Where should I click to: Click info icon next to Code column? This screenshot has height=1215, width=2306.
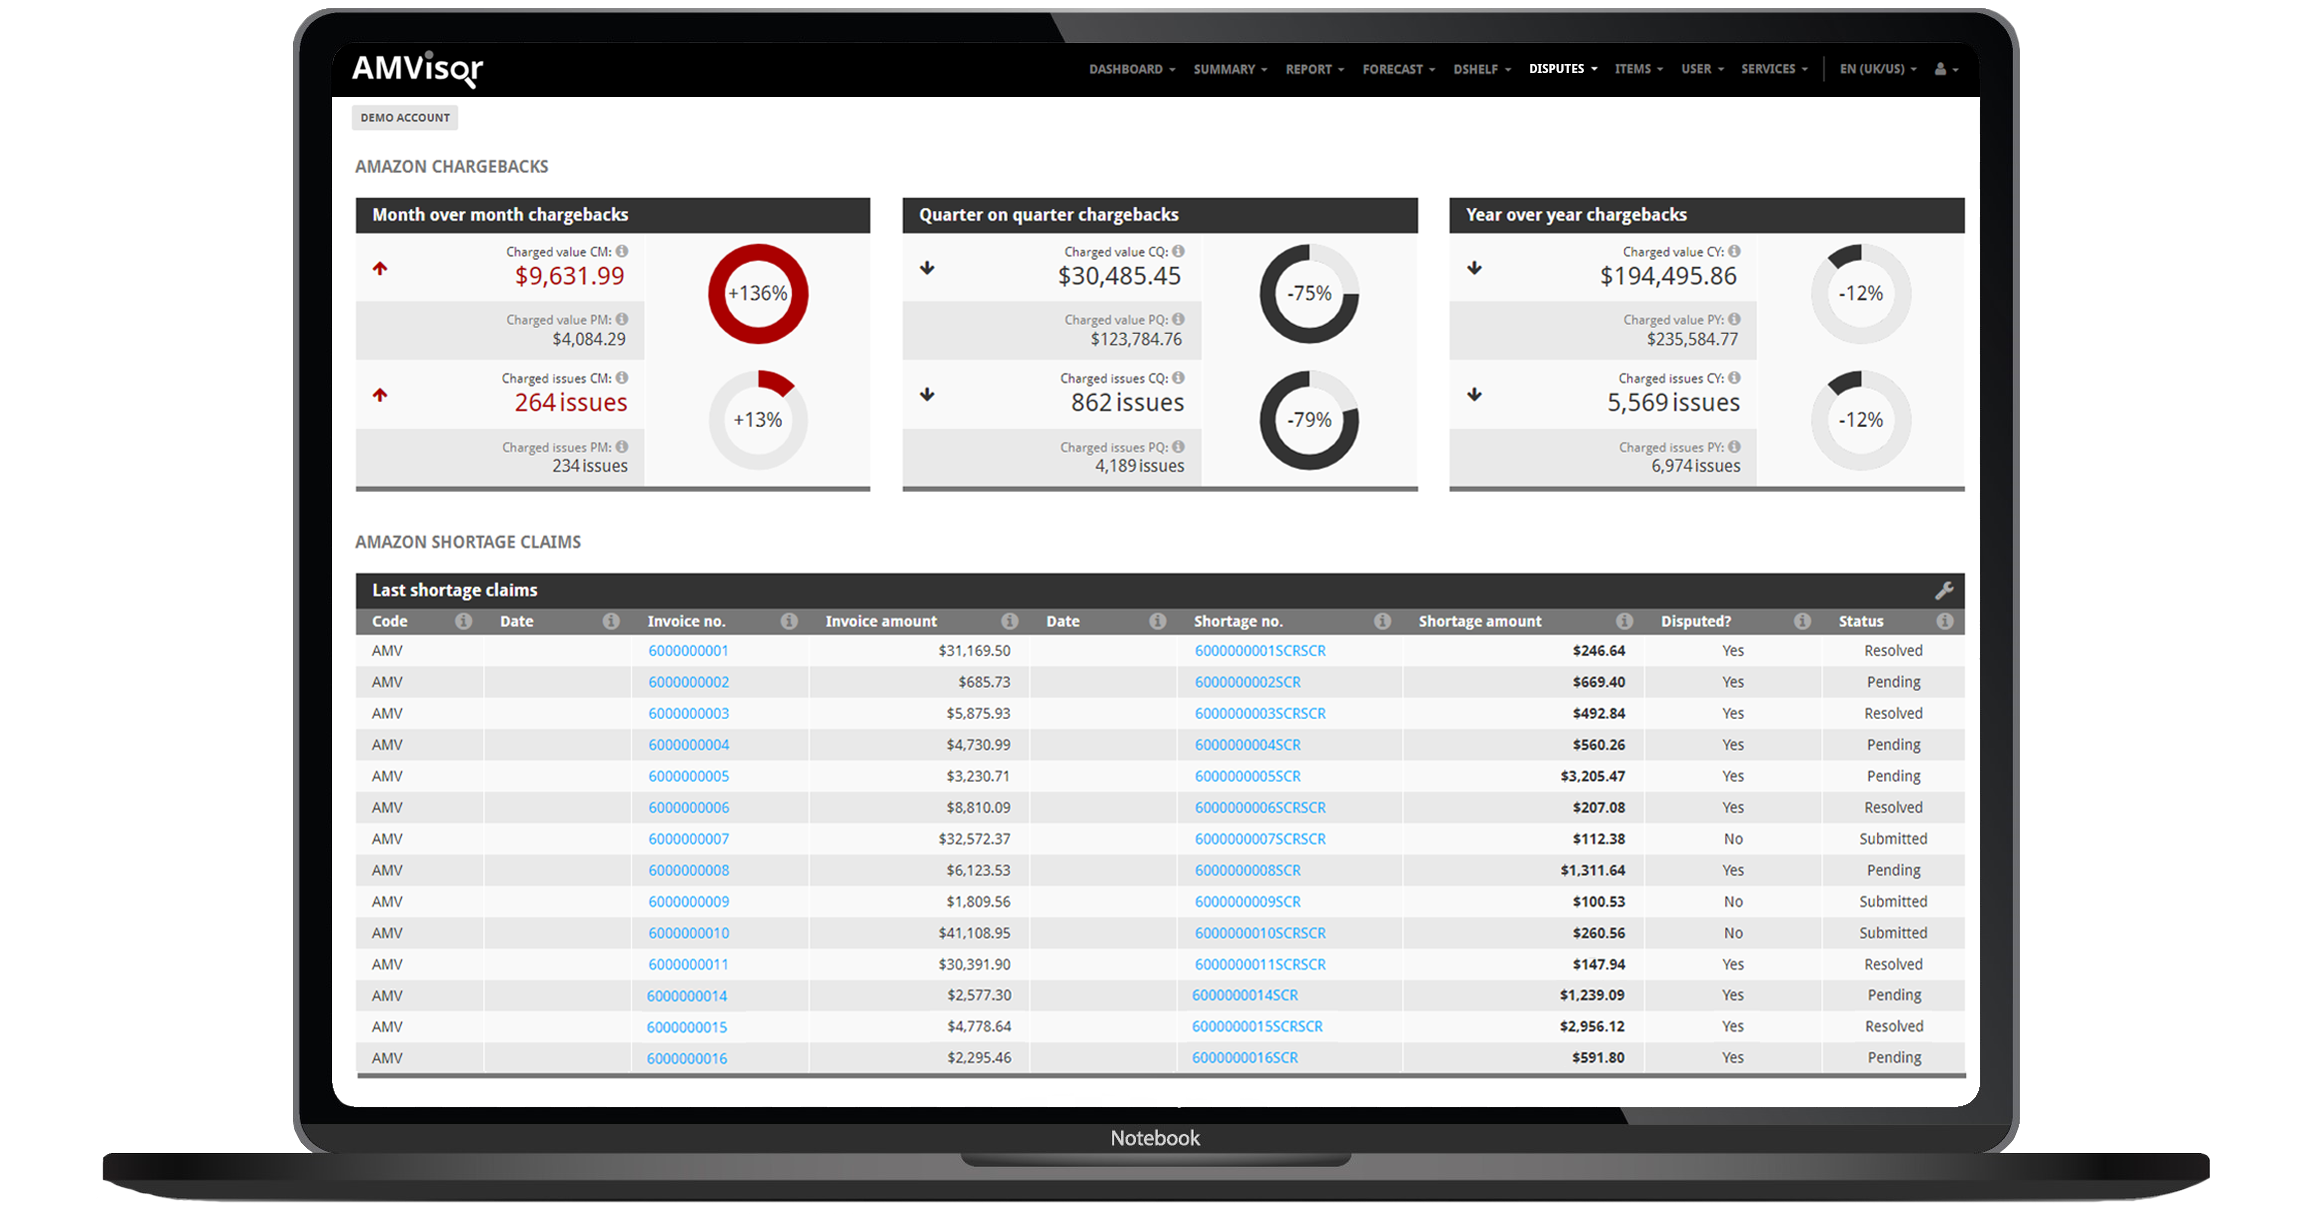click(x=463, y=621)
